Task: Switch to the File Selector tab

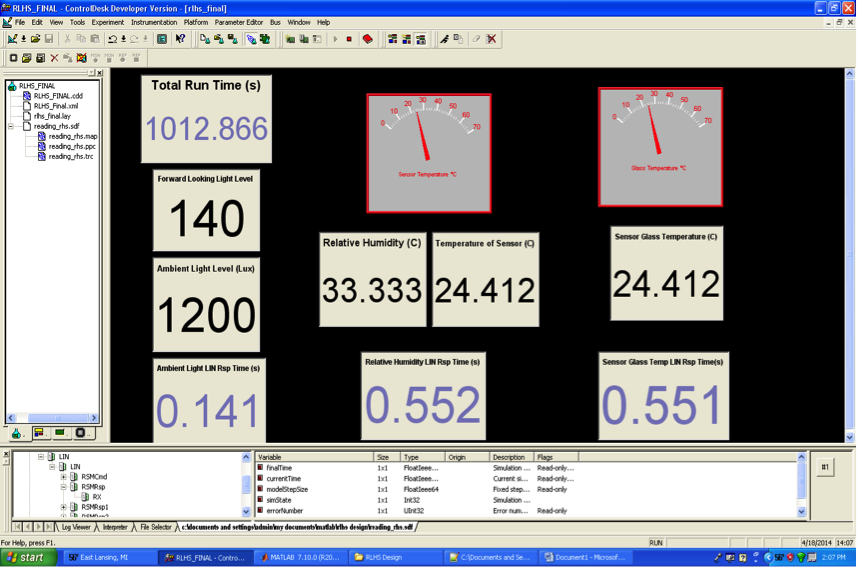Action: (156, 527)
